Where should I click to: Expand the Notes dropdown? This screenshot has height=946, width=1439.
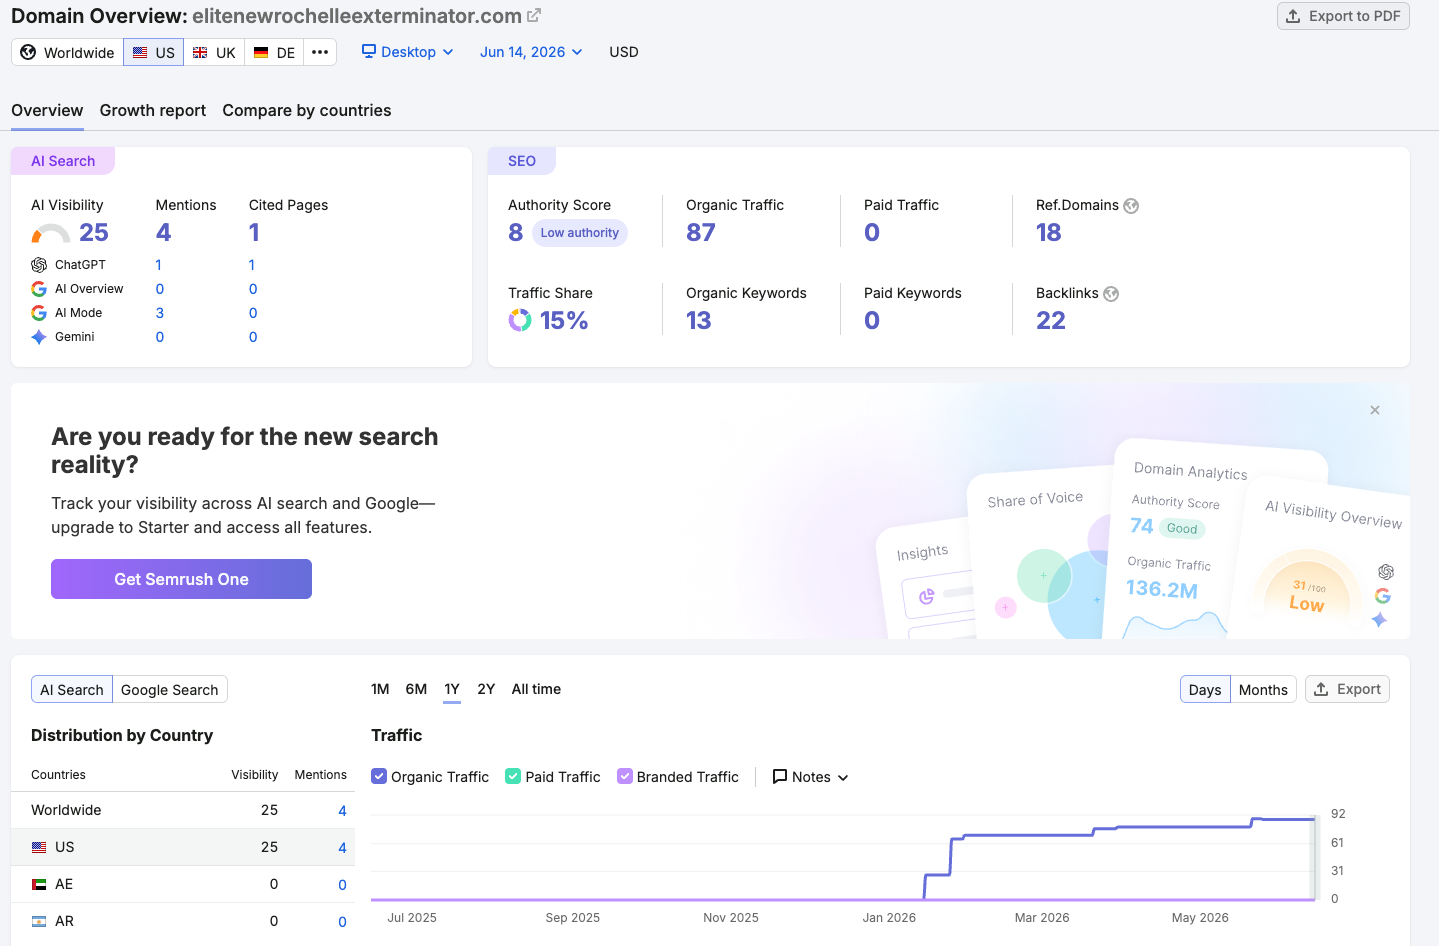coord(811,777)
